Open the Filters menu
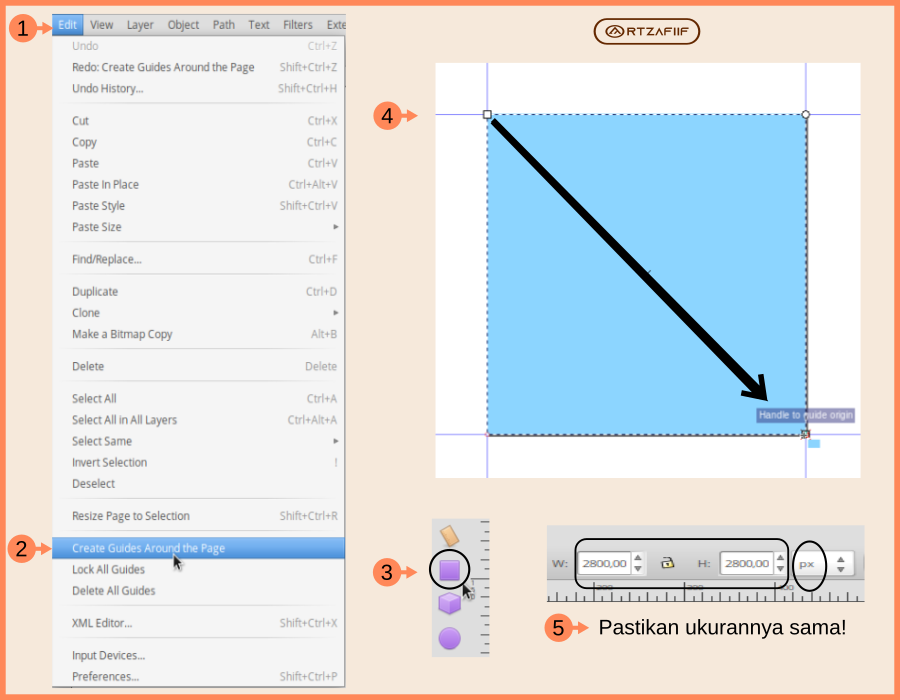This screenshot has height=700, width=900. pos(297,24)
